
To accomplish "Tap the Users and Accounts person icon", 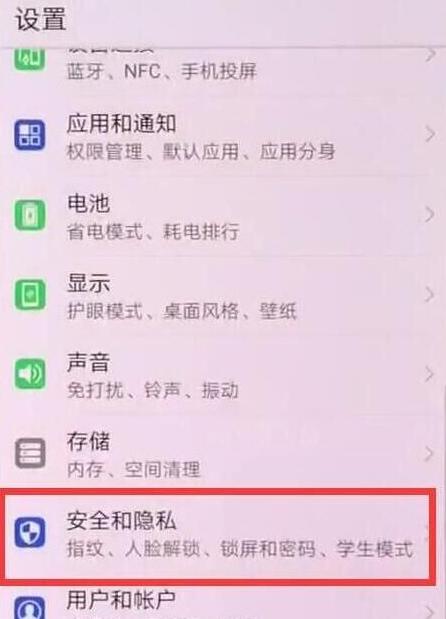I will pos(30,608).
